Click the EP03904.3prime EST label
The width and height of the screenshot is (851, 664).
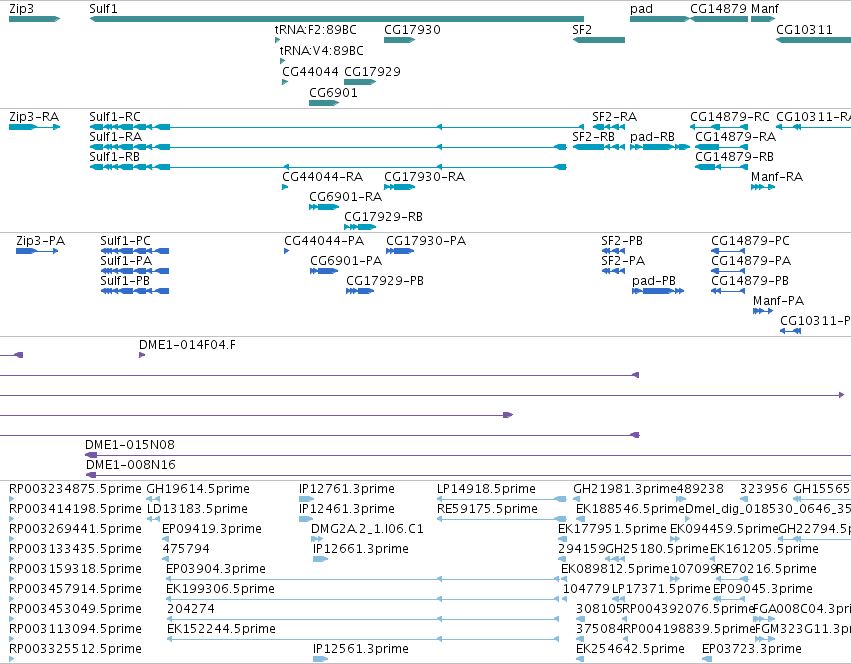[x=216, y=568]
